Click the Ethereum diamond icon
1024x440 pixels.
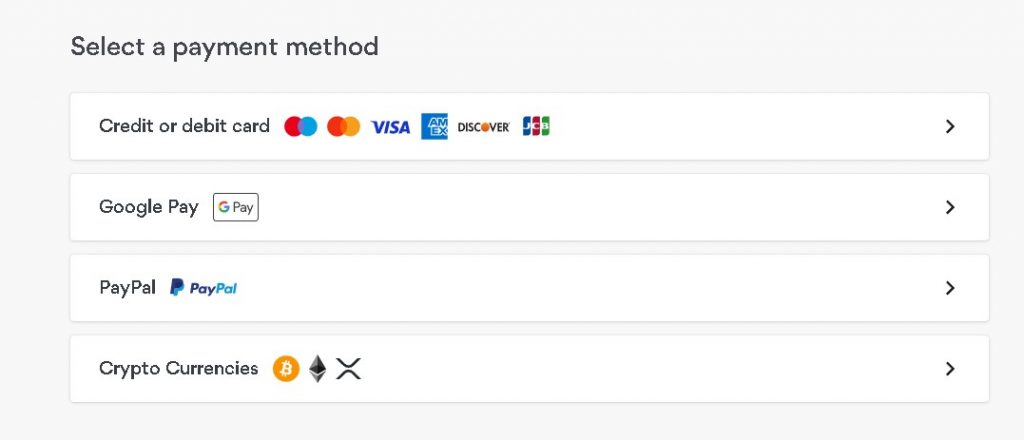pyautogui.click(x=317, y=369)
